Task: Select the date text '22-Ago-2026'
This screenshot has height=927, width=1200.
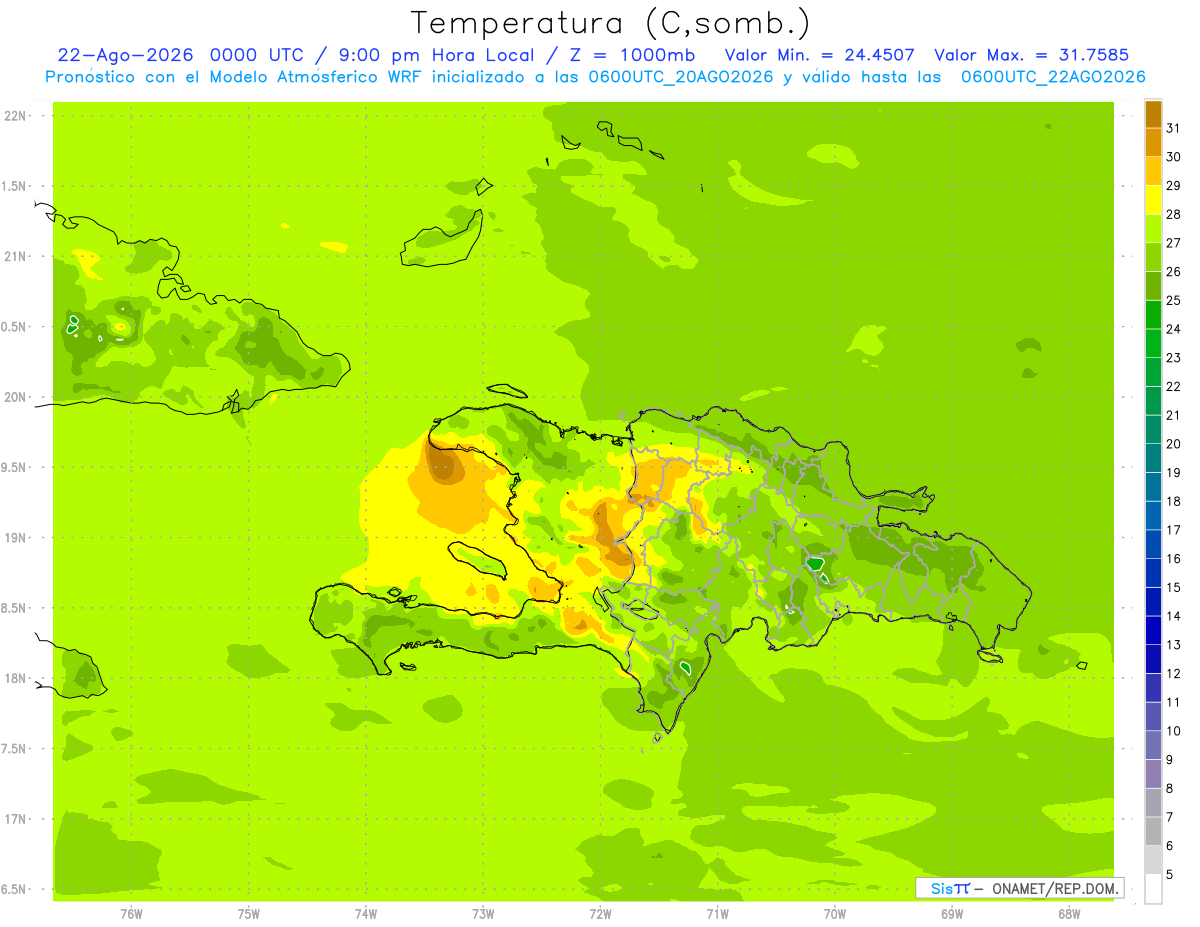Action: [126, 55]
